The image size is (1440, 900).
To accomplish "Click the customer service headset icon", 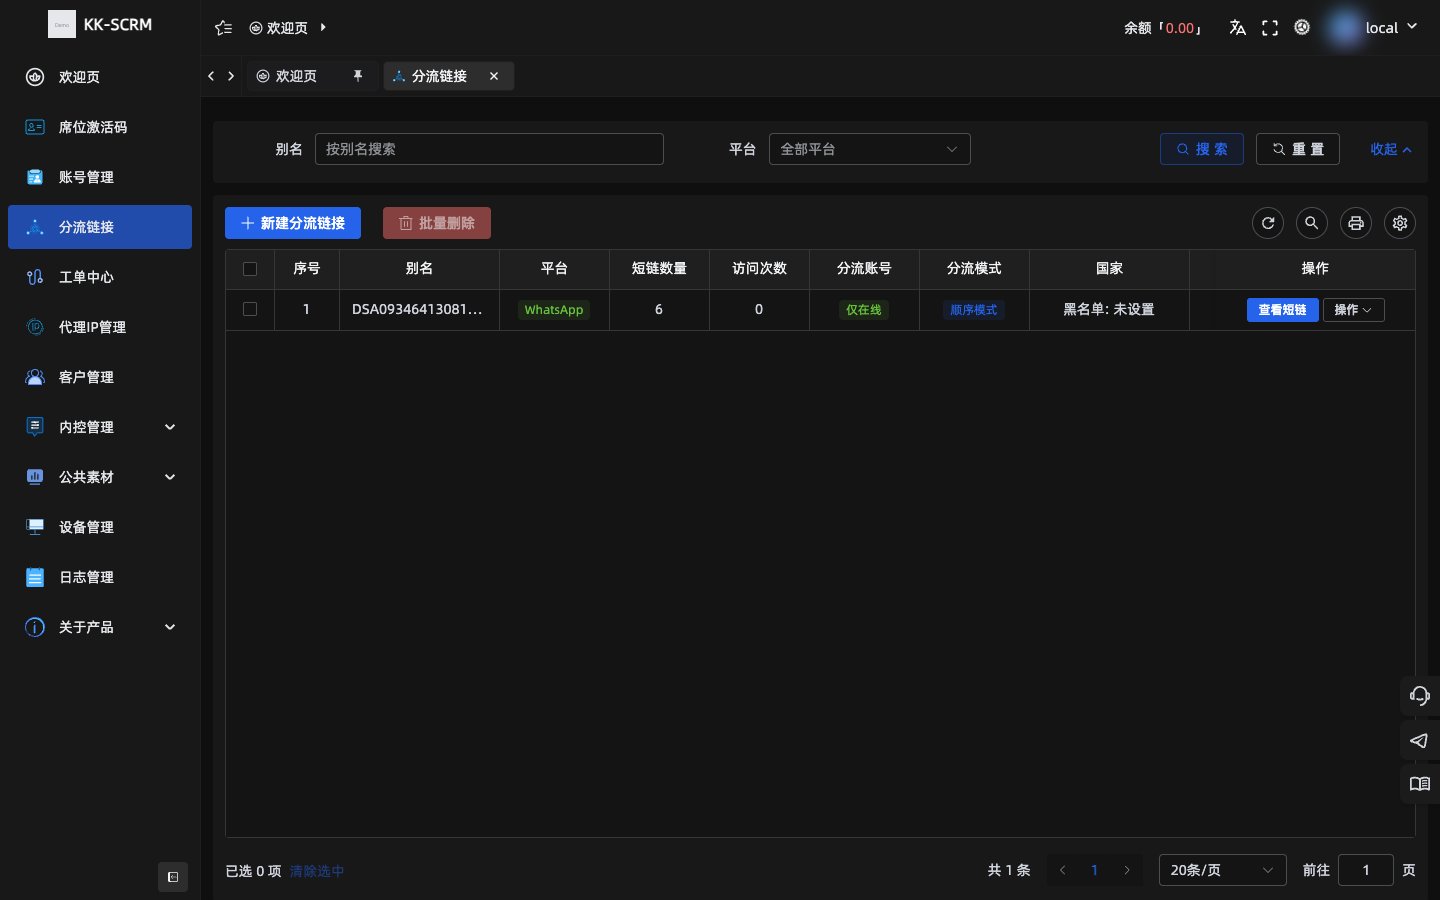I will [1420, 696].
